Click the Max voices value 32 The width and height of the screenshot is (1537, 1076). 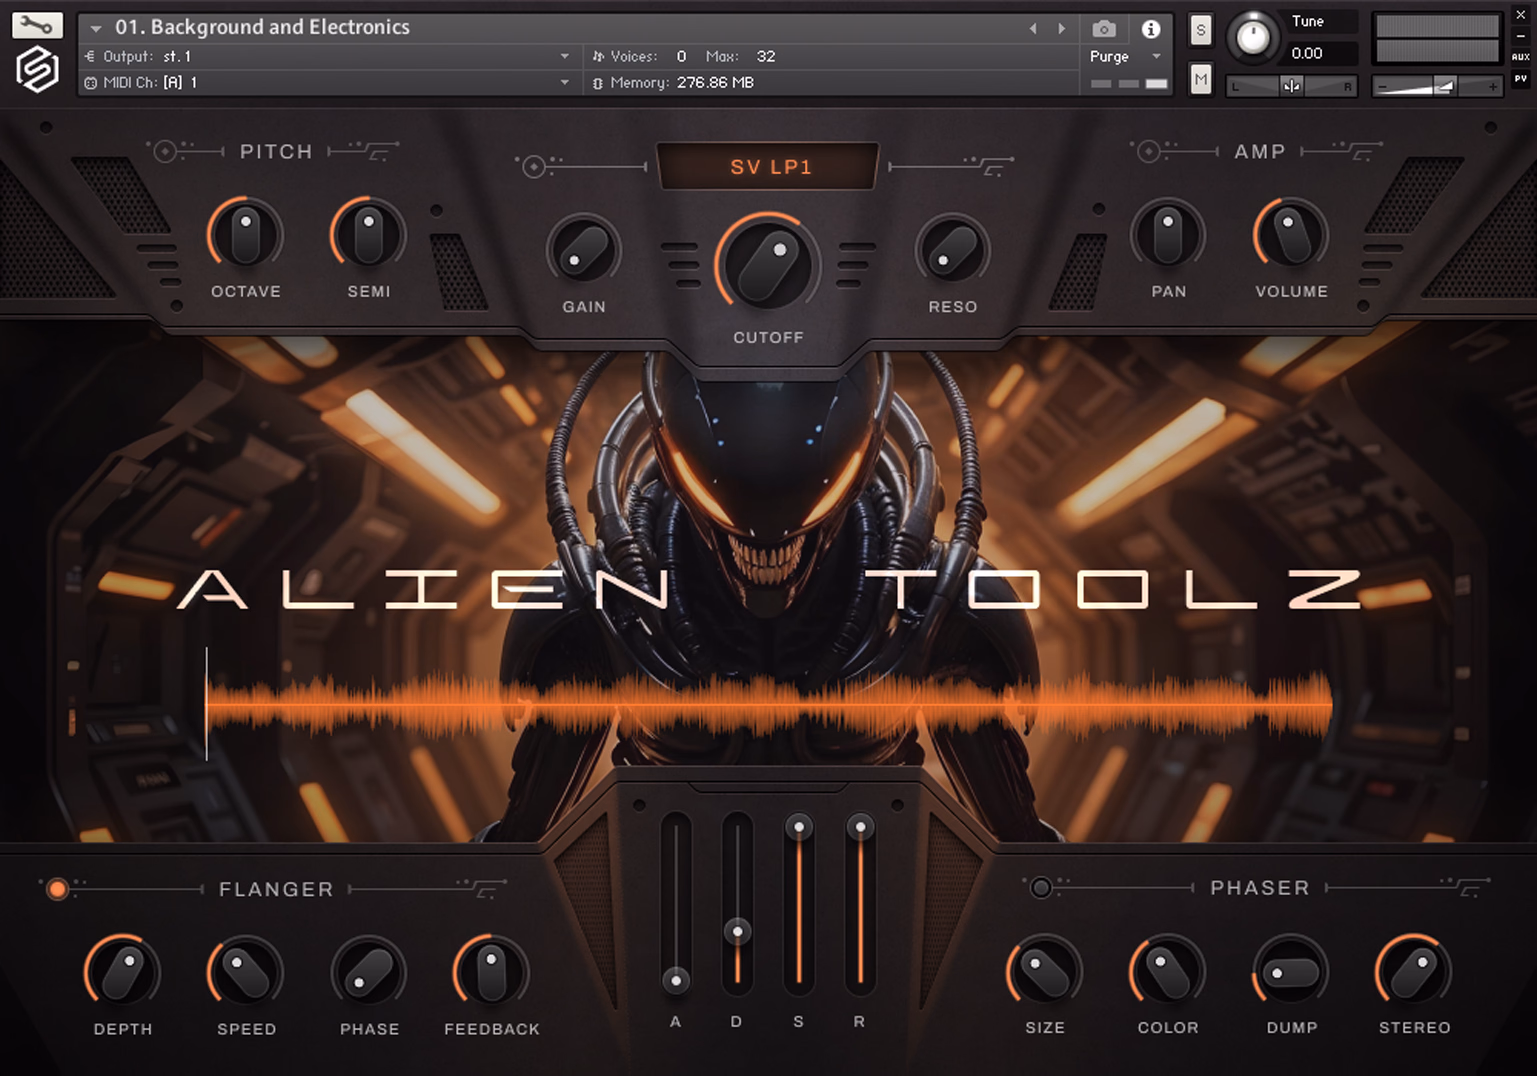(766, 56)
